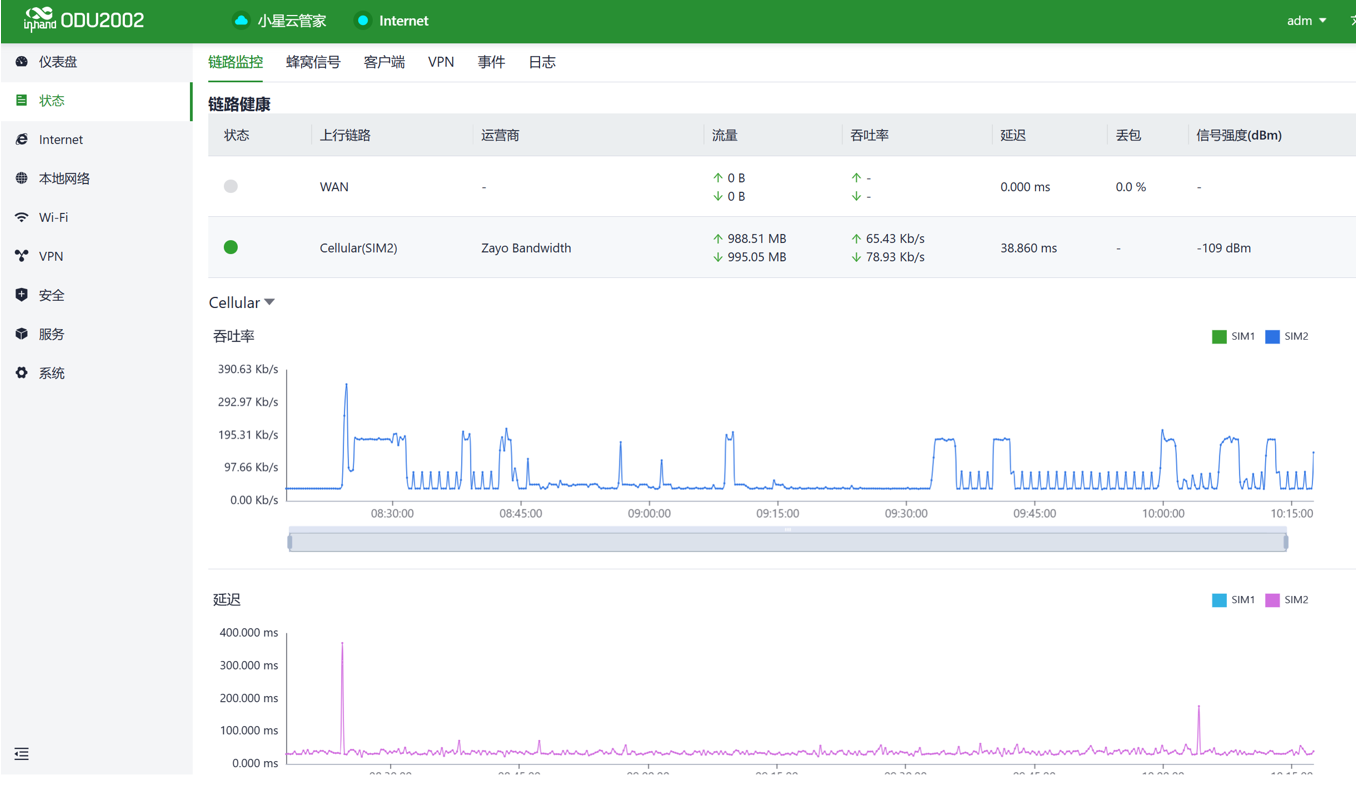Viewport: 1356px width, 785px height.
Task: Click the throughput chart time range slider
Action: pyautogui.click(x=787, y=542)
